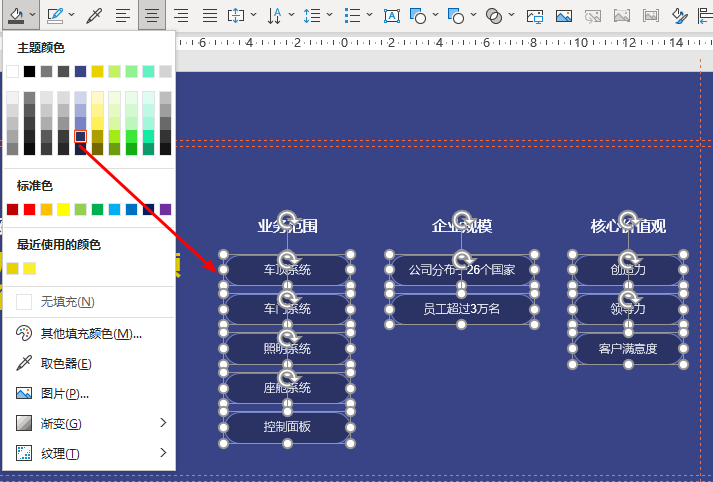Pick gold swatch in theme colors top row
The width and height of the screenshot is (713, 482).
click(x=97, y=71)
